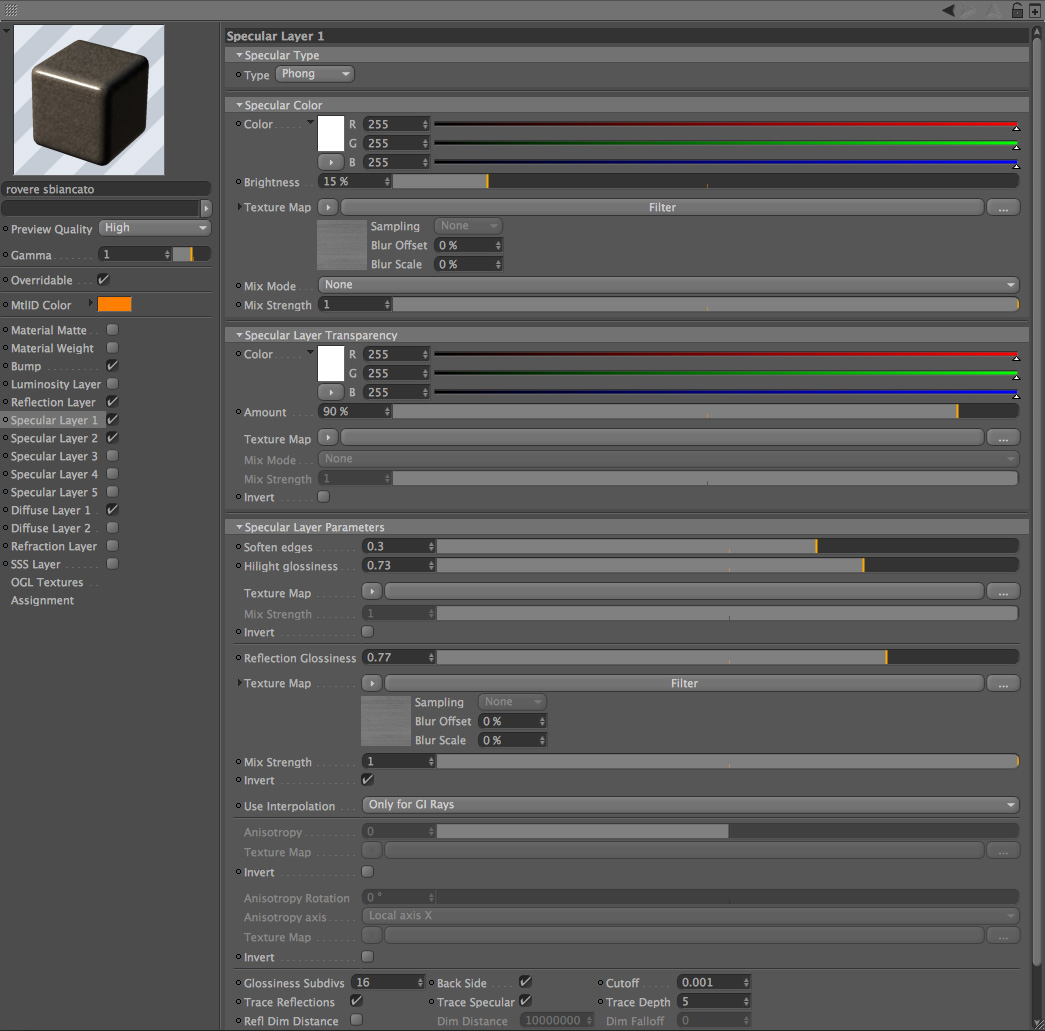Click the lock icon at top right
The width and height of the screenshot is (1045, 1031).
tap(1017, 10)
